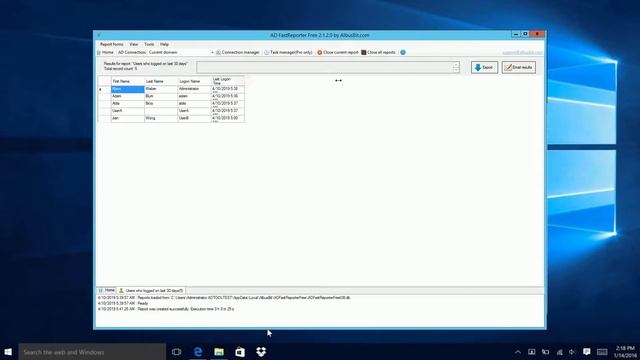This screenshot has height=360, width=640.
Task: Click the Report was created successfully log line
Action: pyautogui.click(x=166, y=309)
